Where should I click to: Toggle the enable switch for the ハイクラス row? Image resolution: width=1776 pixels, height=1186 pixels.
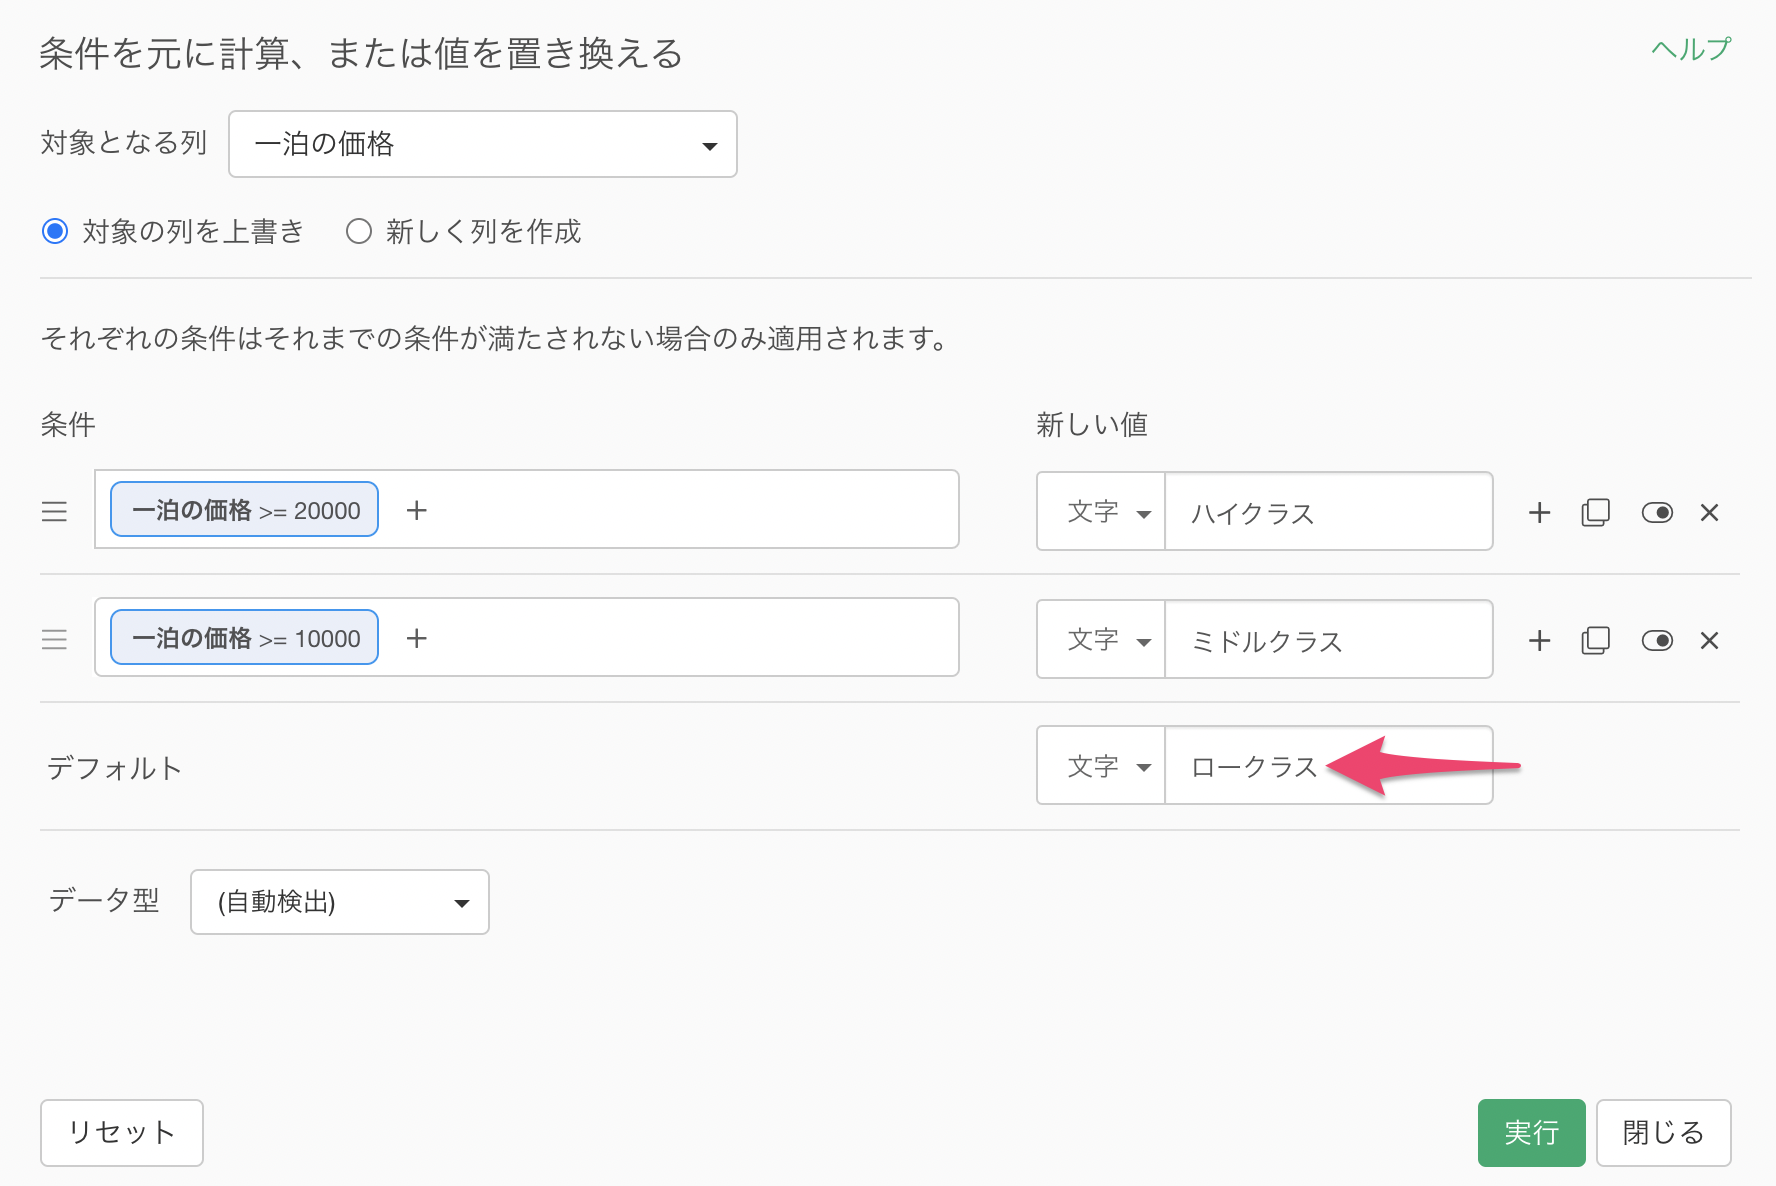pyautogui.click(x=1656, y=513)
